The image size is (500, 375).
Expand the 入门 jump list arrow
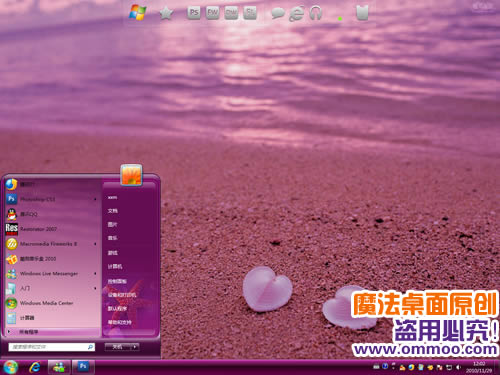point(95,288)
